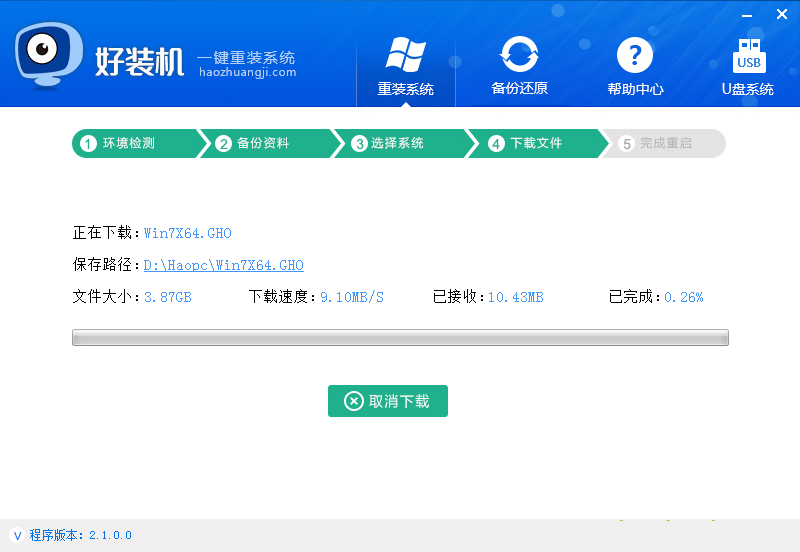Click the version number 2.1.0.0 text
The width and height of the screenshot is (800, 552).
click(x=110, y=535)
